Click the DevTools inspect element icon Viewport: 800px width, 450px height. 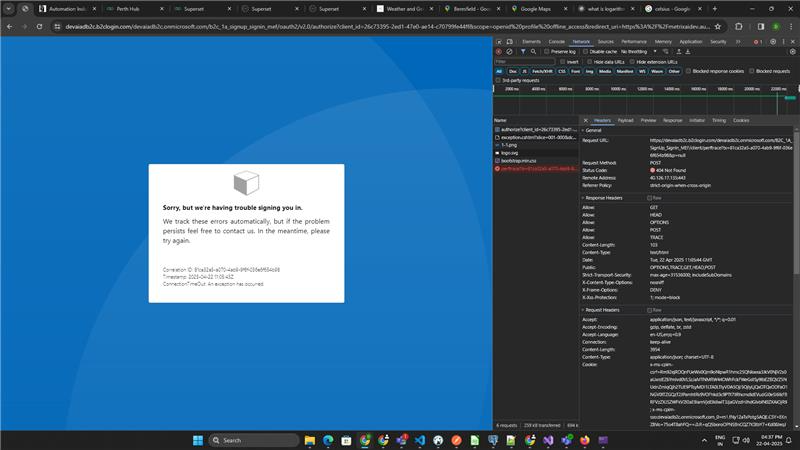tap(499, 42)
